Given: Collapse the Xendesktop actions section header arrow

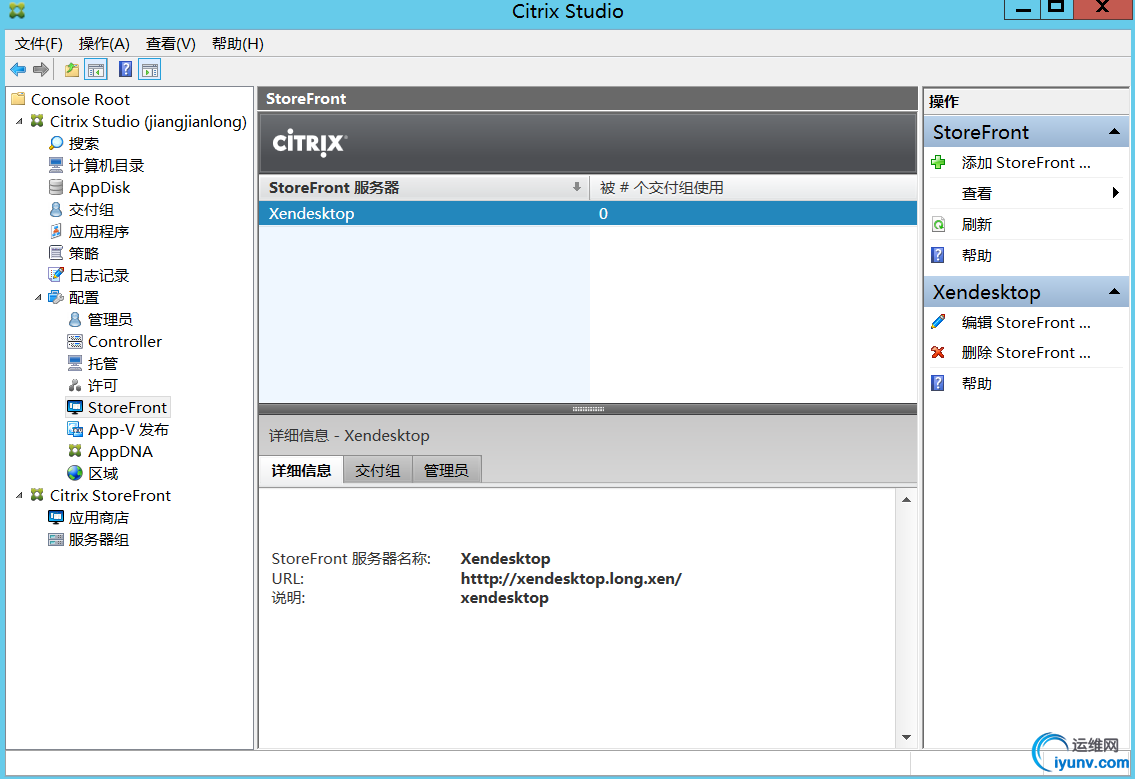Looking at the screenshot, I should click(1114, 292).
